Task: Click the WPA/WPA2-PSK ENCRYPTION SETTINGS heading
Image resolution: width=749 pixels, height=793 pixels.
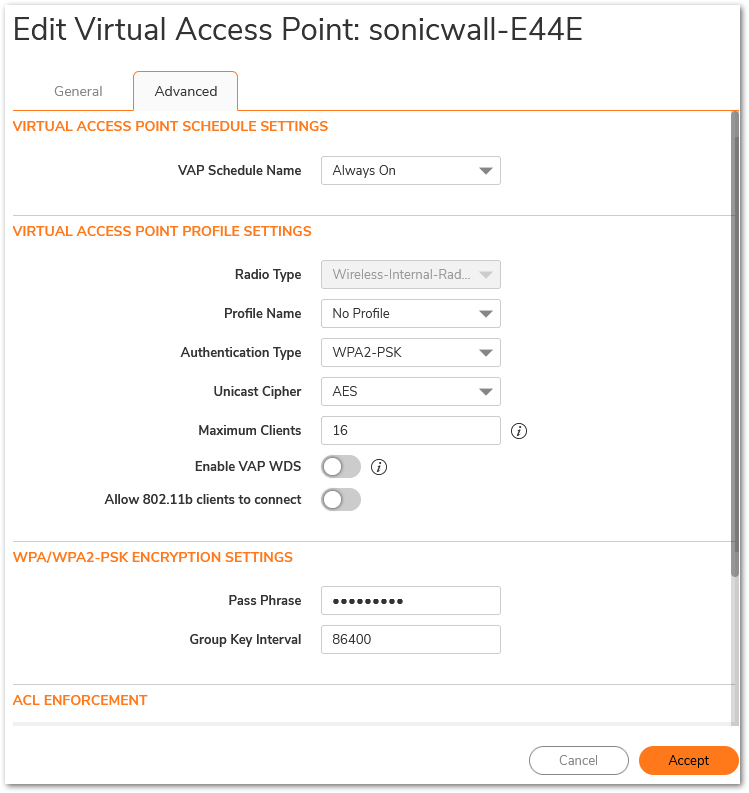Action: 153,557
